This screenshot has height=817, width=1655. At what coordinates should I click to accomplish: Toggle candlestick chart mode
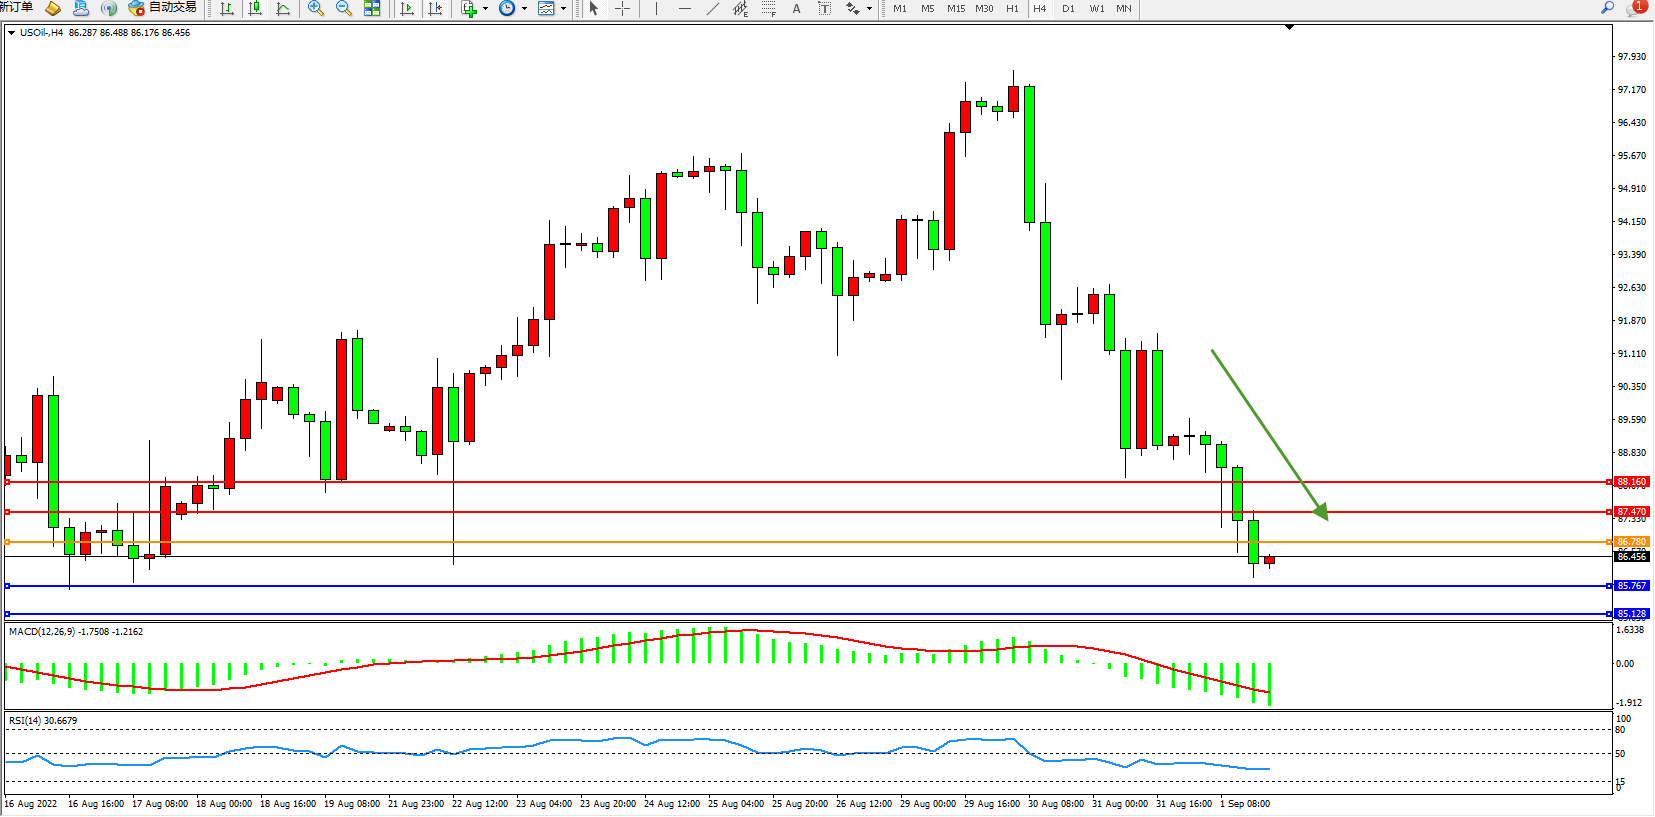(x=256, y=9)
